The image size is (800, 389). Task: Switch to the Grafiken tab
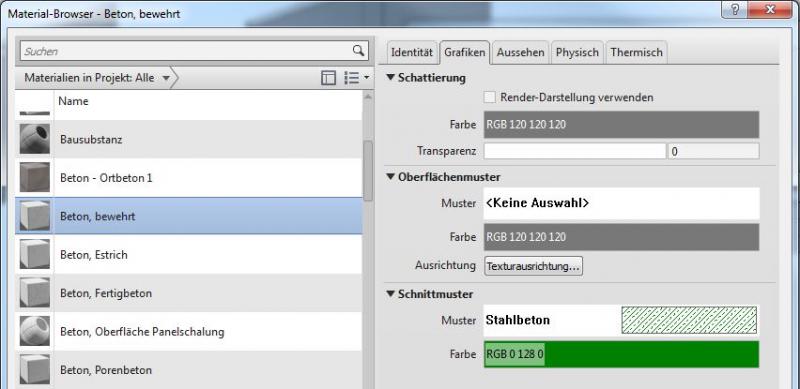[x=464, y=52]
